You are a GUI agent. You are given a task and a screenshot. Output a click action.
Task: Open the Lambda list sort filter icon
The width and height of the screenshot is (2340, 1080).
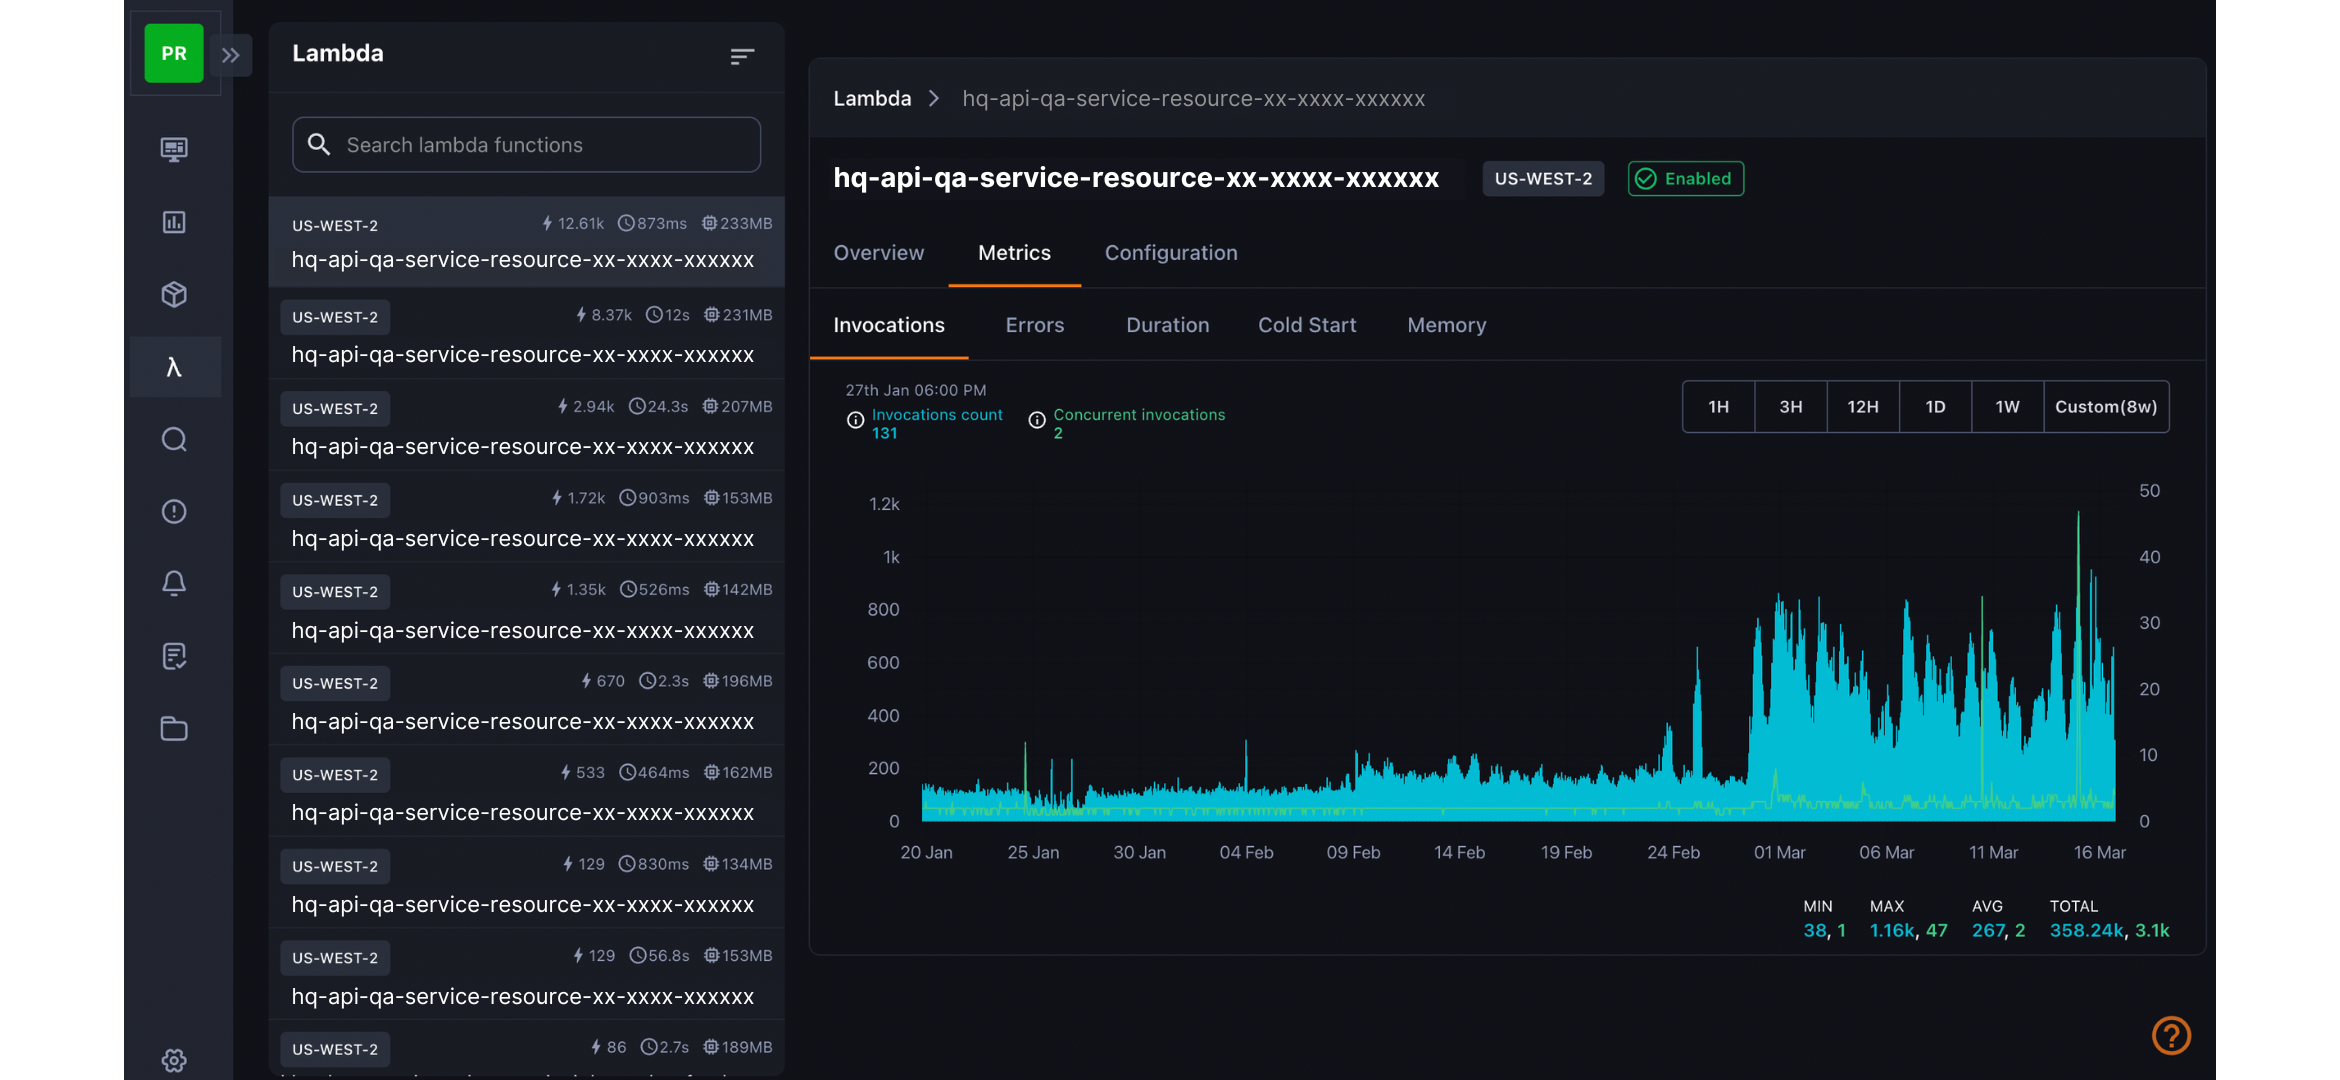pyautogui.click(x=742, y=56)
